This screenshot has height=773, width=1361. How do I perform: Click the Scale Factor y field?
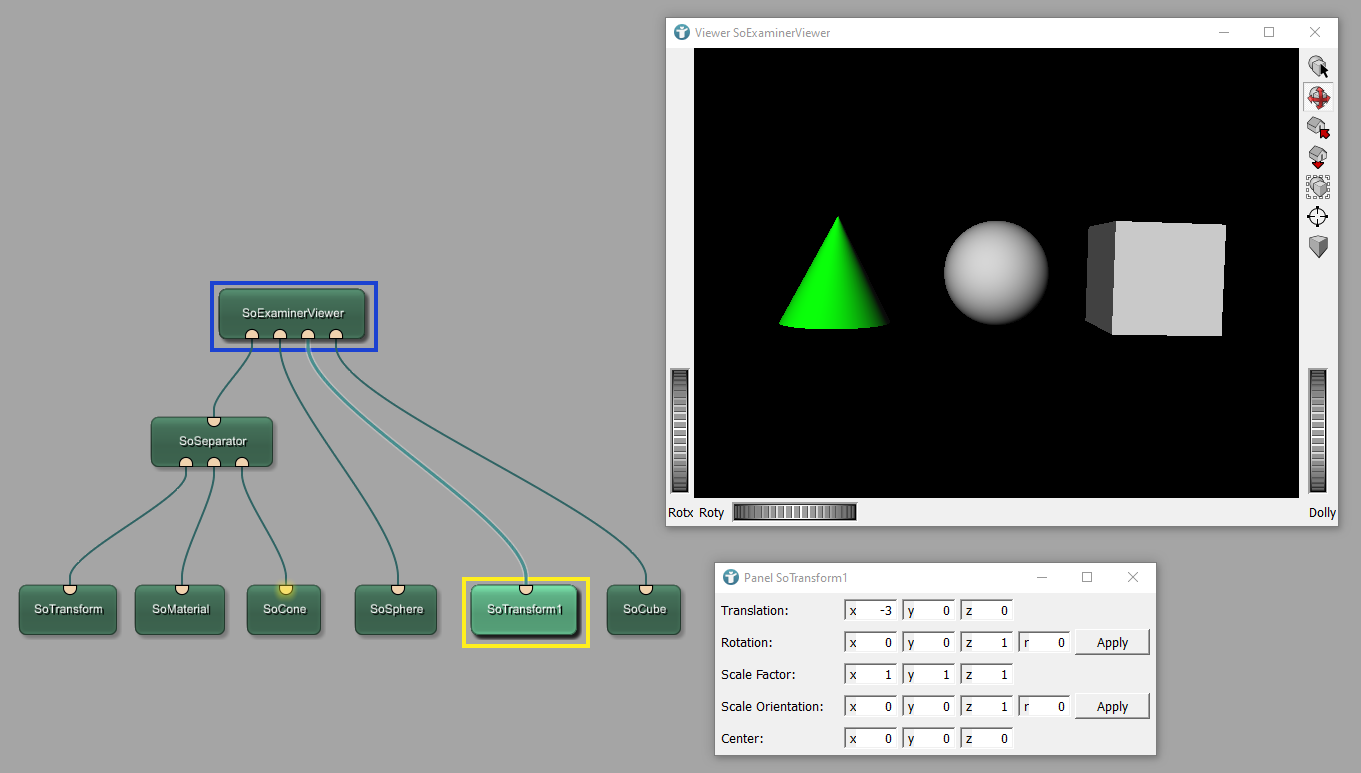point(930,675)
